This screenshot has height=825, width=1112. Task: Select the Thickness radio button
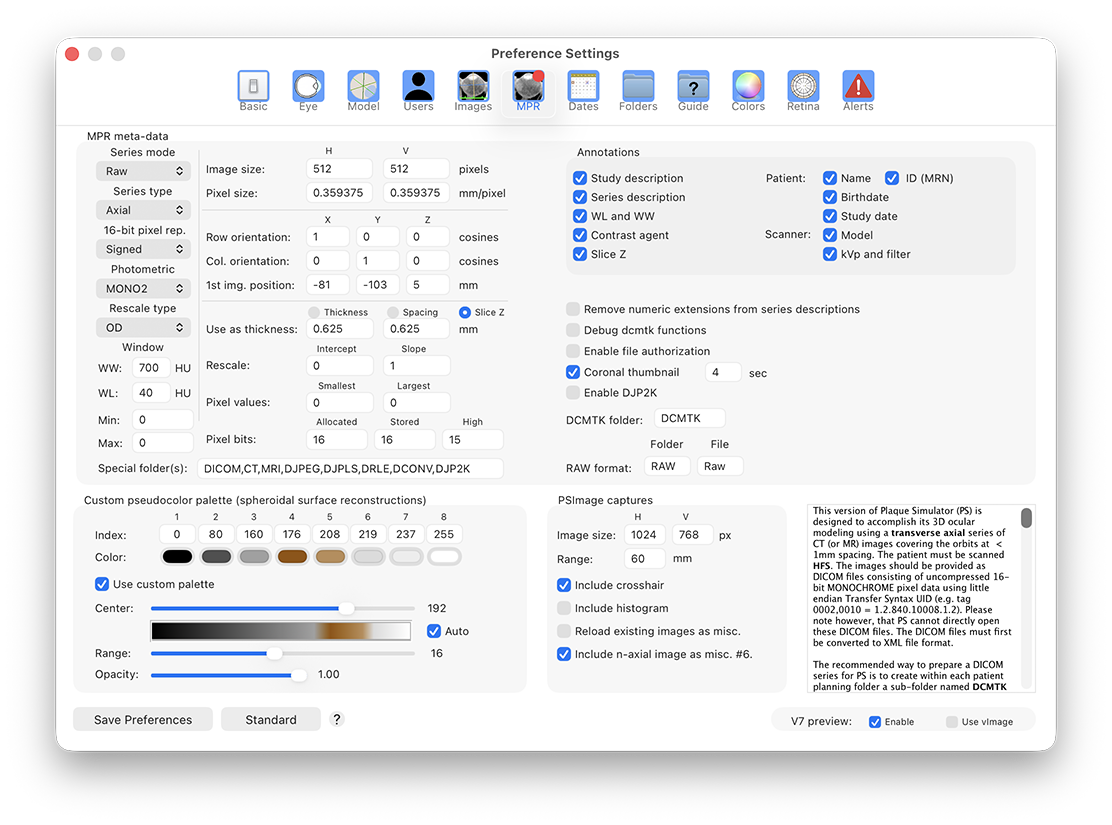[x=314, y=312]
